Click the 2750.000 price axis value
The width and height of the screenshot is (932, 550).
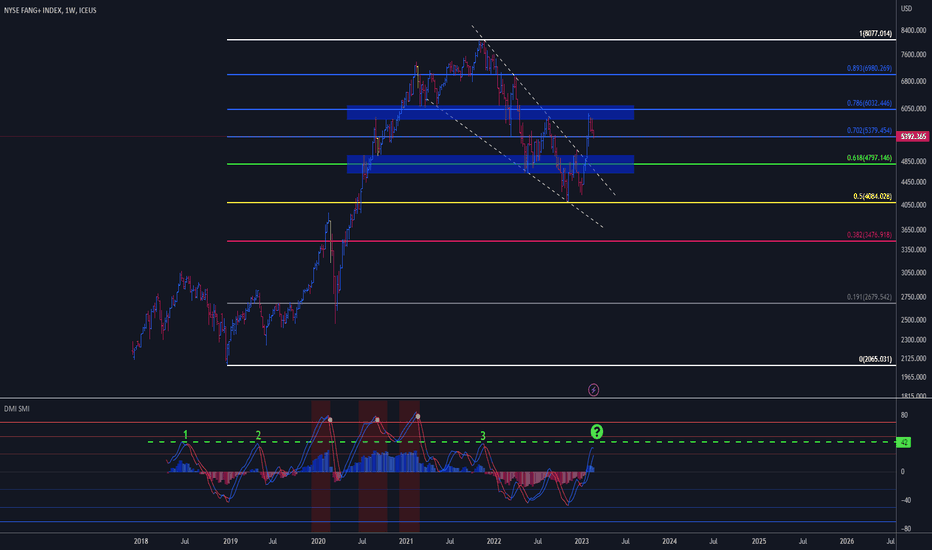(914, 297)
